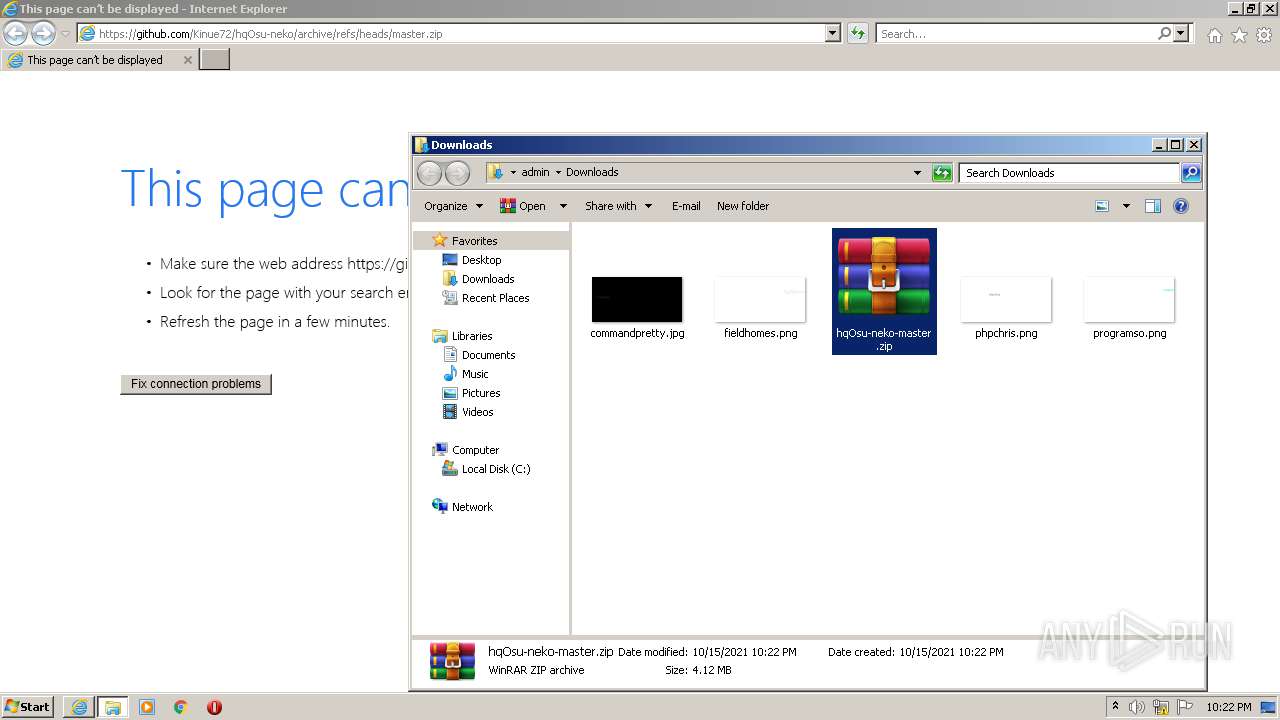Open recent pages dropdown next to IE forward button

[x=65, y=34]
